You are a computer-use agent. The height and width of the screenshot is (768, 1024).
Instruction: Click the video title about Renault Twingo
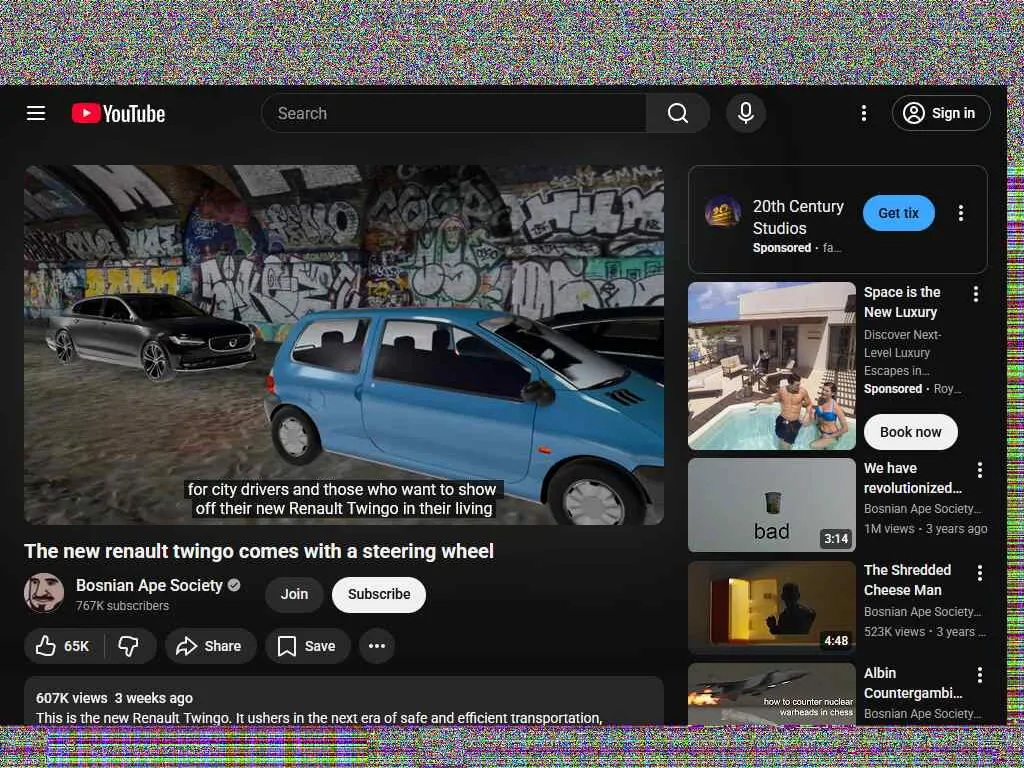point(259,551)
